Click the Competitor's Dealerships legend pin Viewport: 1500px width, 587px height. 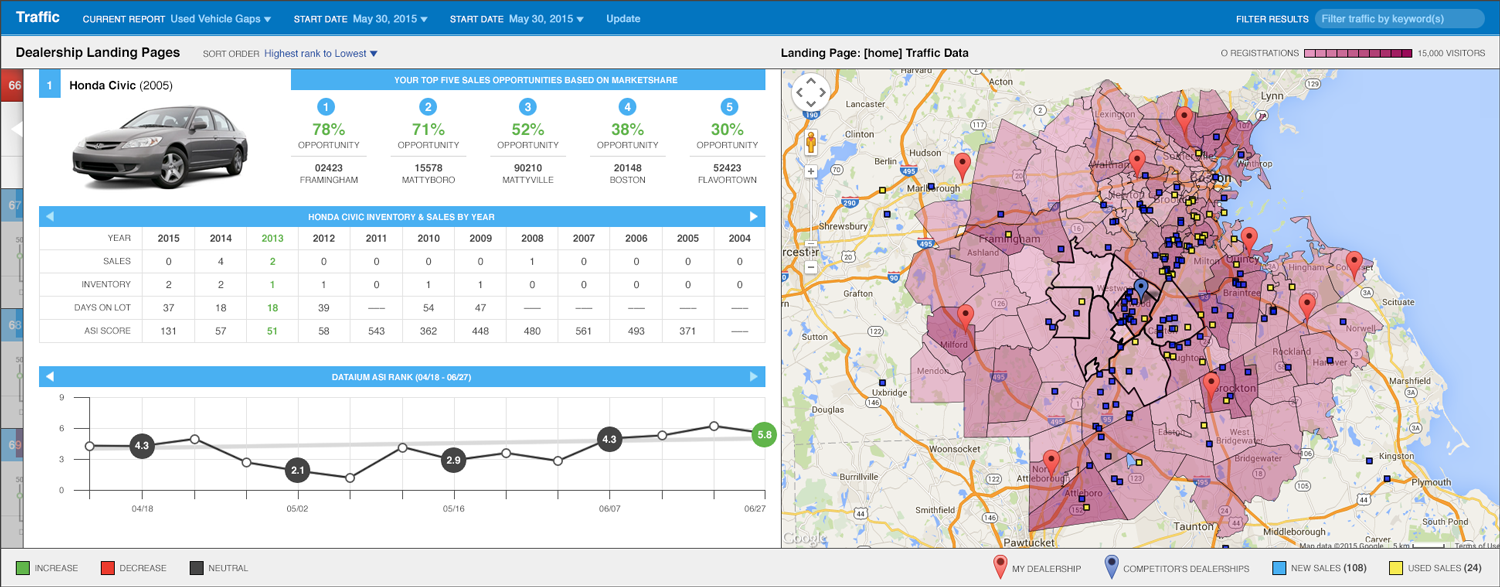(1110, 568)
